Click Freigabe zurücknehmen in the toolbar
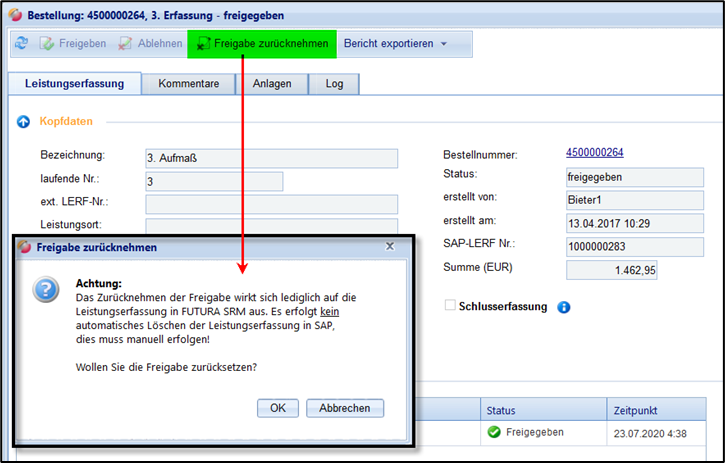 [262, 44]
